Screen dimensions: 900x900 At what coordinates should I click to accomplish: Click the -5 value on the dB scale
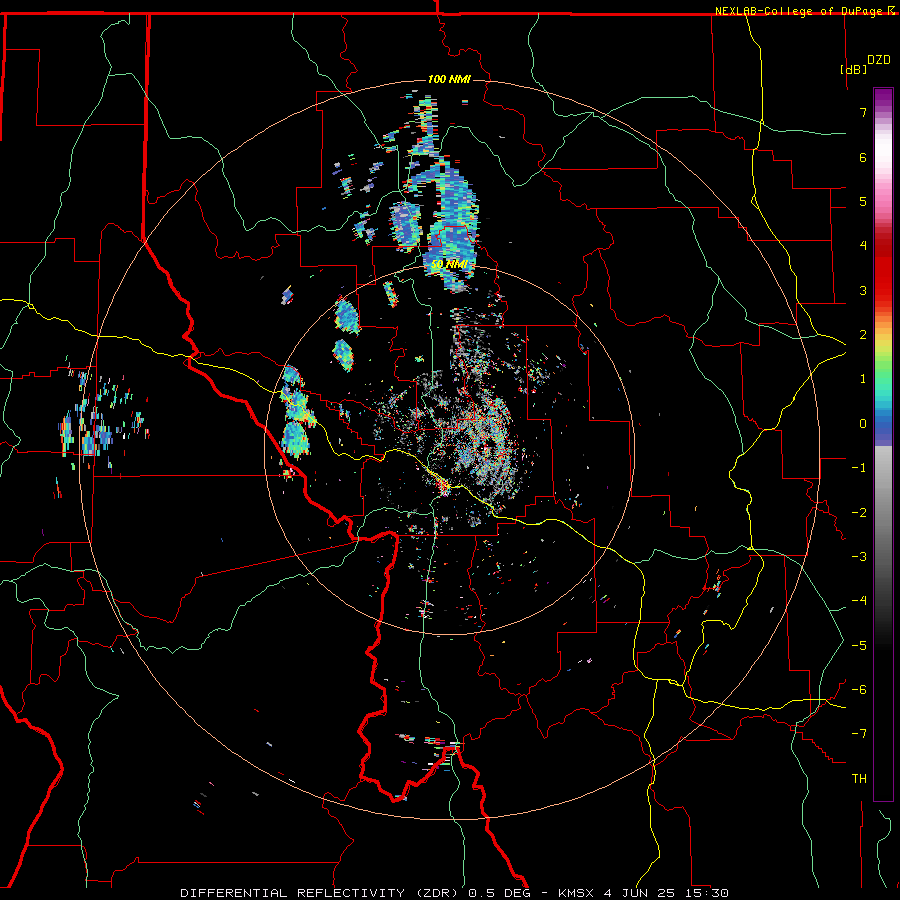(859, 646)
